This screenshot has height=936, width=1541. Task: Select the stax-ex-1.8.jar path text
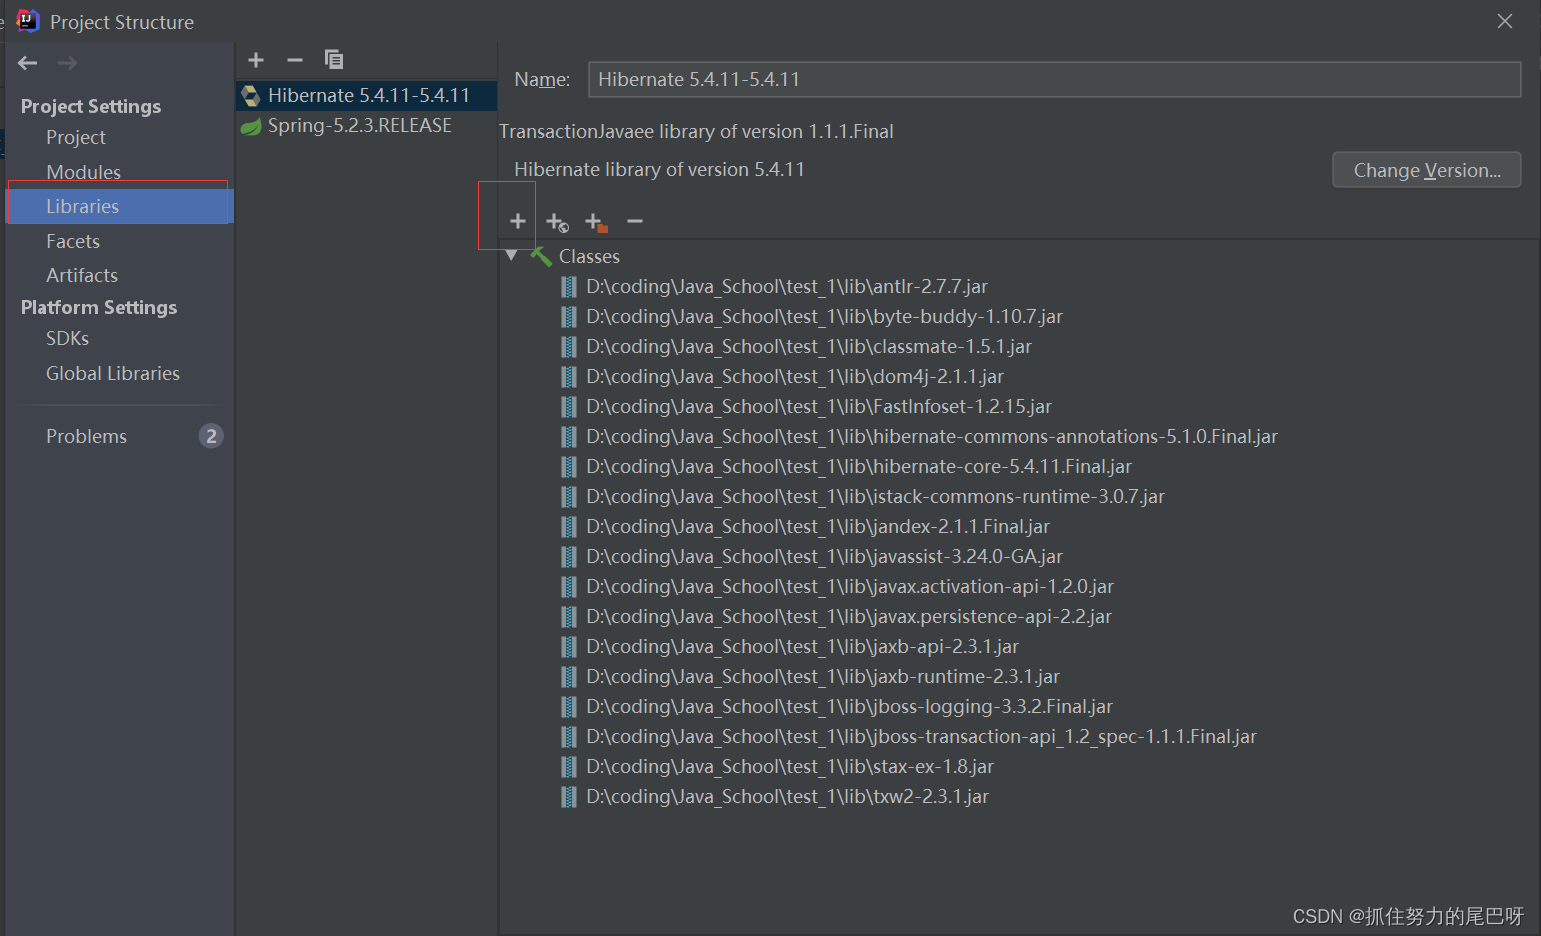click(x=790, y=767)
